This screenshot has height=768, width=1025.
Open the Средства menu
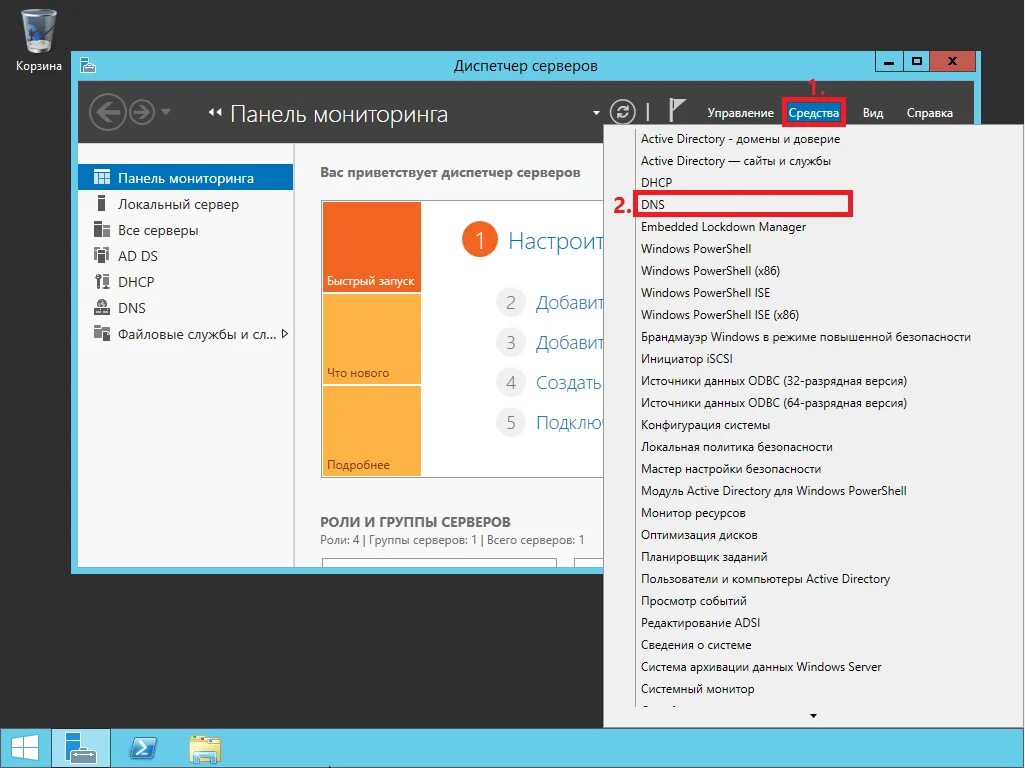click(x=813, y=113)
